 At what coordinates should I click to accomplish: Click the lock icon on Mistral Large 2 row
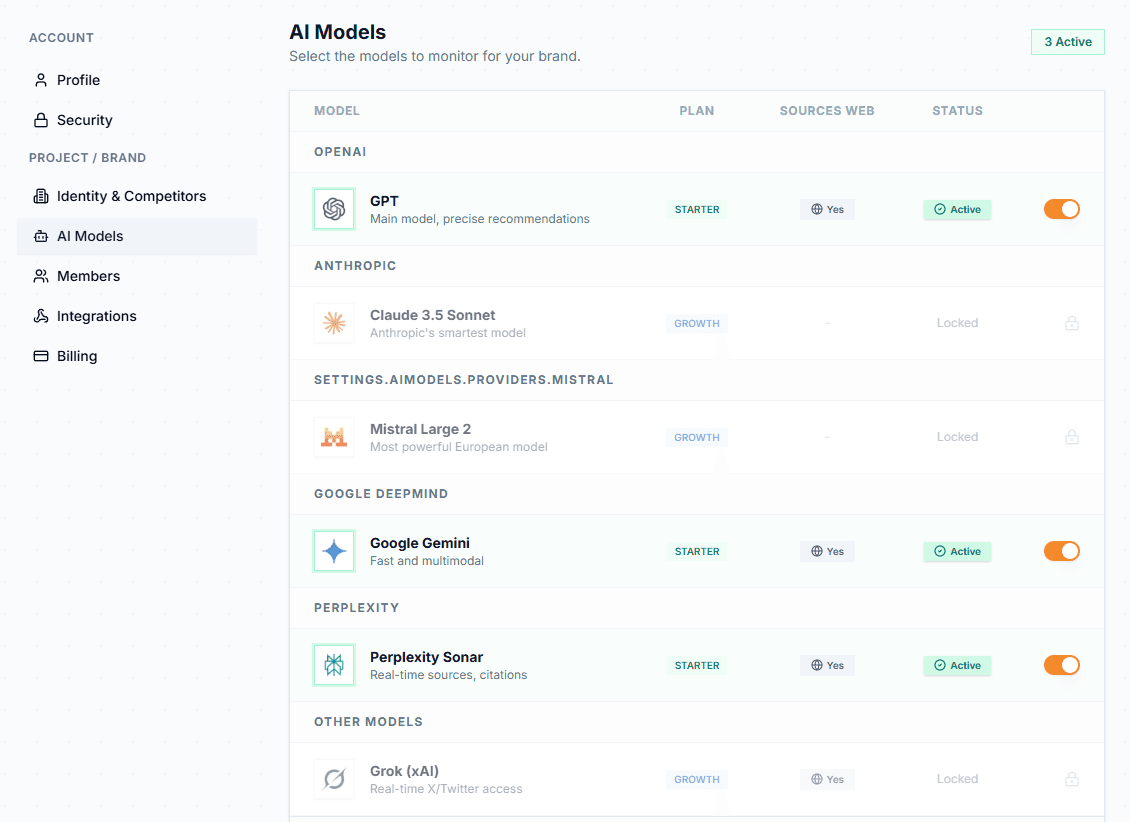(x=1071, y=437)
